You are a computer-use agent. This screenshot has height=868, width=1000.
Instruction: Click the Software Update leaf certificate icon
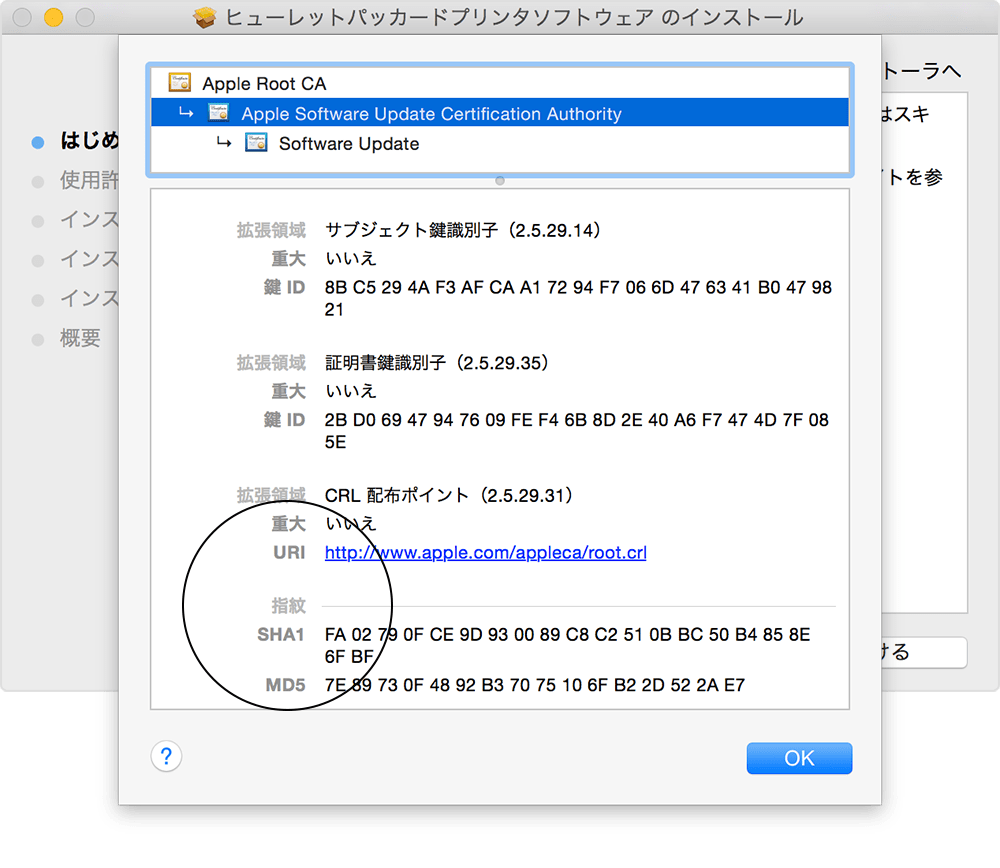[x=256, y=142]
